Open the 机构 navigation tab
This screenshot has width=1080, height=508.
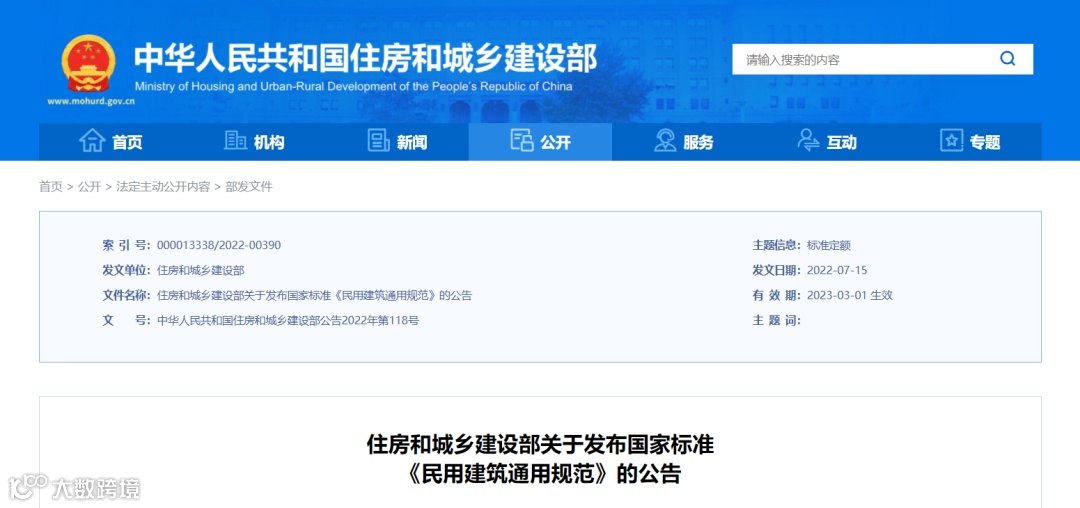253,142
